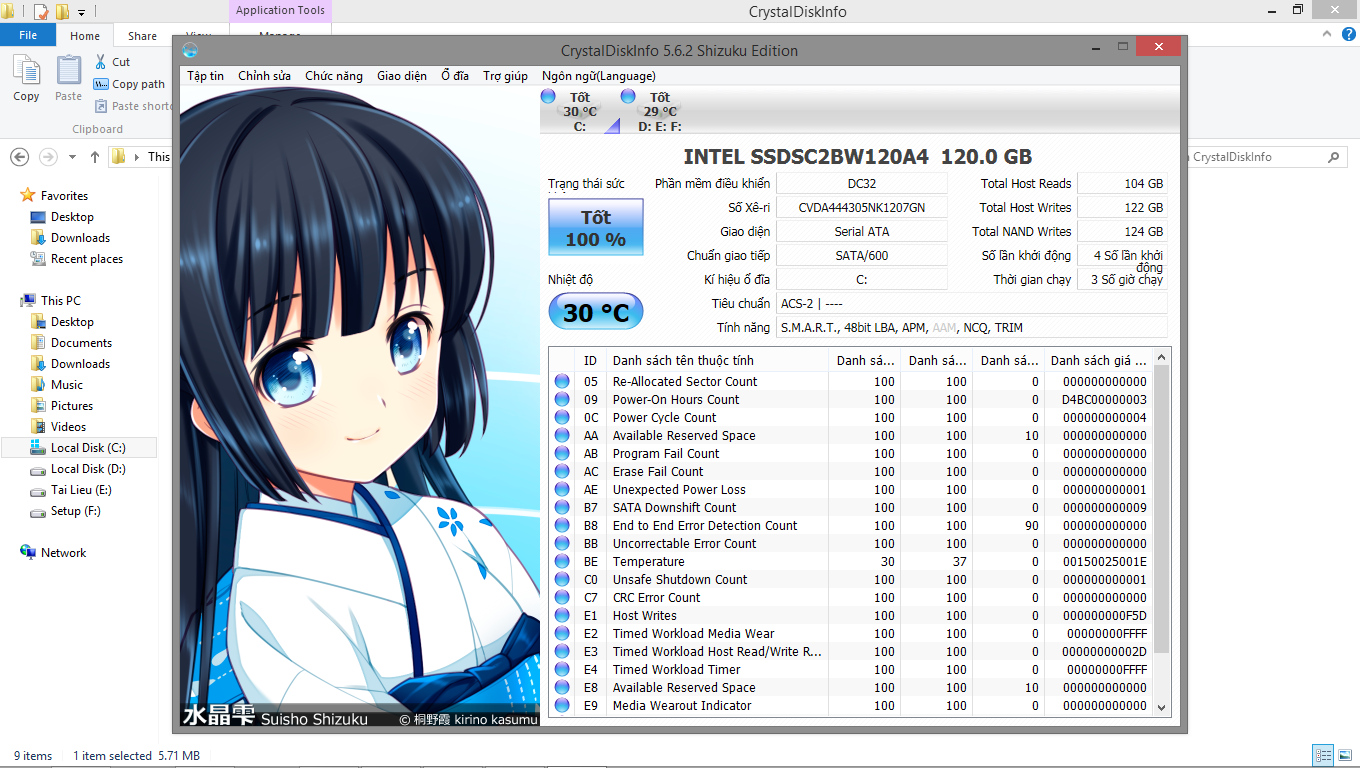Click SMART list scroll up arrow

coord(1162,356)
